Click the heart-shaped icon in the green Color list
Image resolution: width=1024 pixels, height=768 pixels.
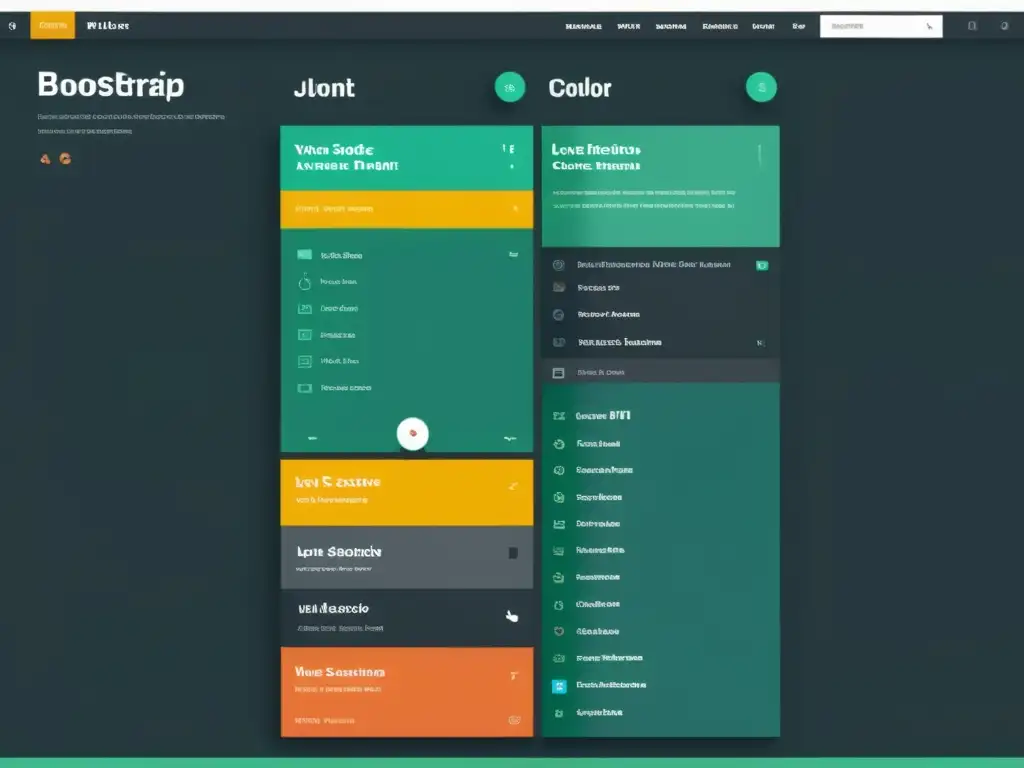click(x=559, y=632)
